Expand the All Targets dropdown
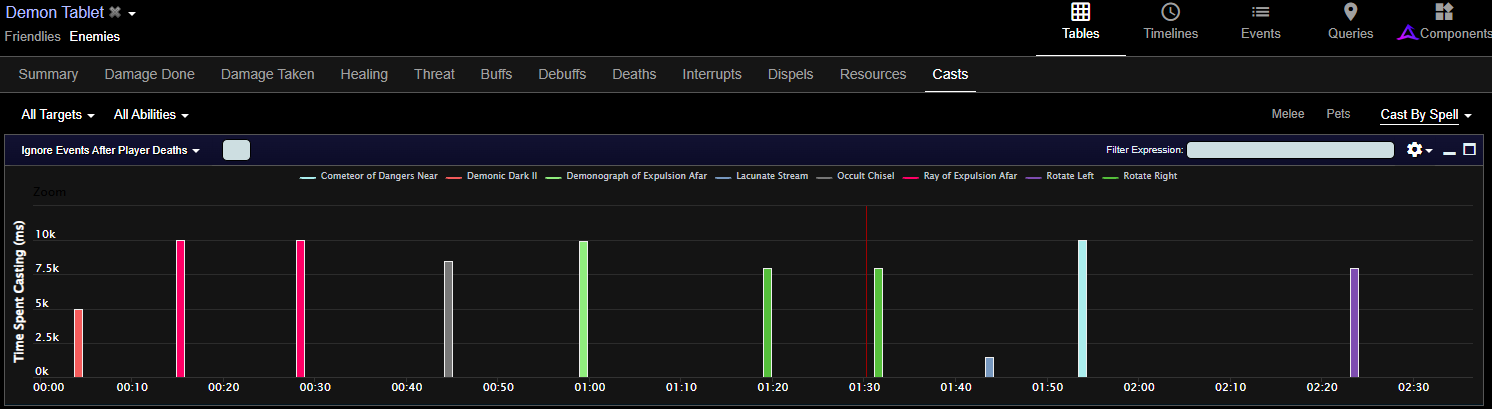 (x=58, y=115)
